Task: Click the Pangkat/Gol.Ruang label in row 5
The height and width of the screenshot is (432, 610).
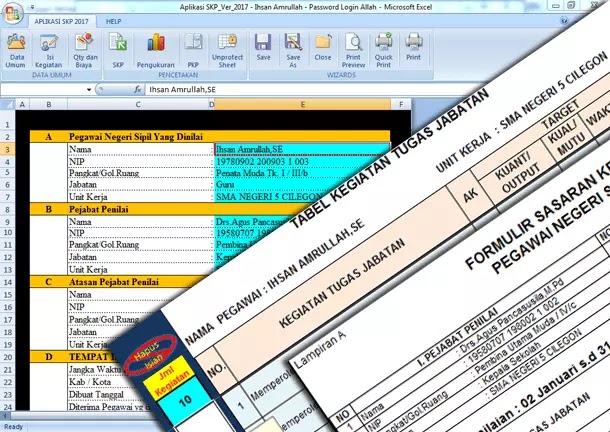Action: 104,173
